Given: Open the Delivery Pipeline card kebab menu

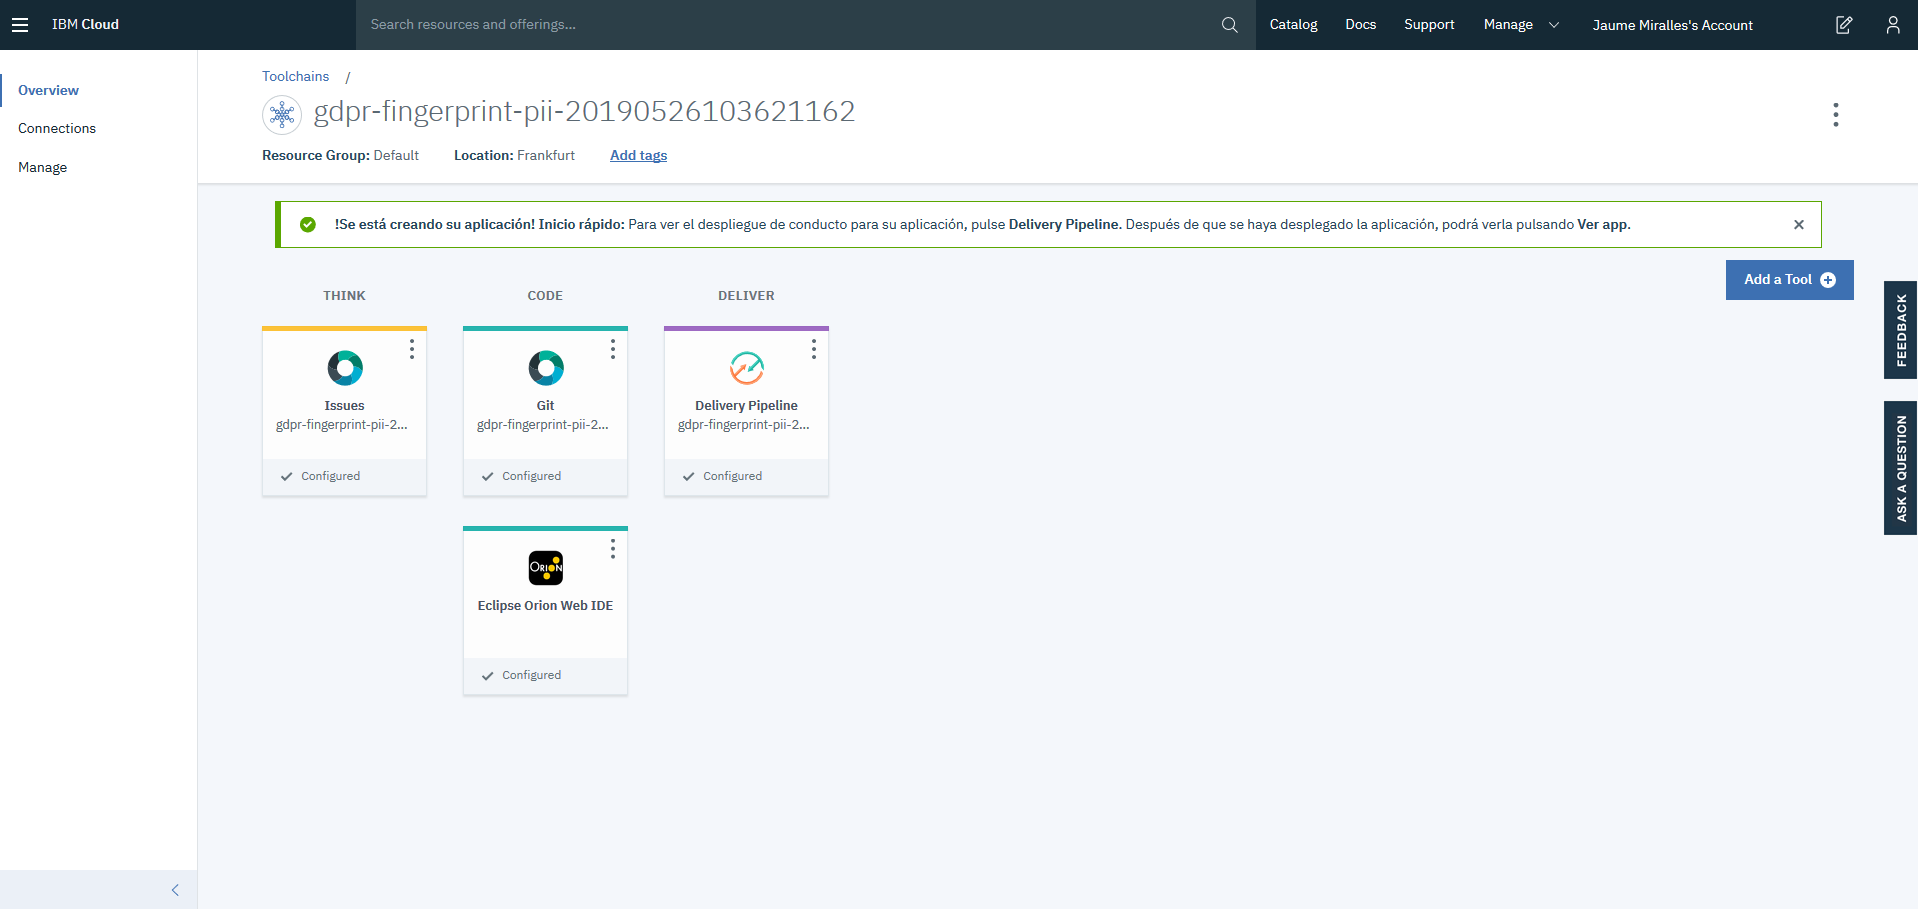Looking at the screenshot, I should click(814, 349).
